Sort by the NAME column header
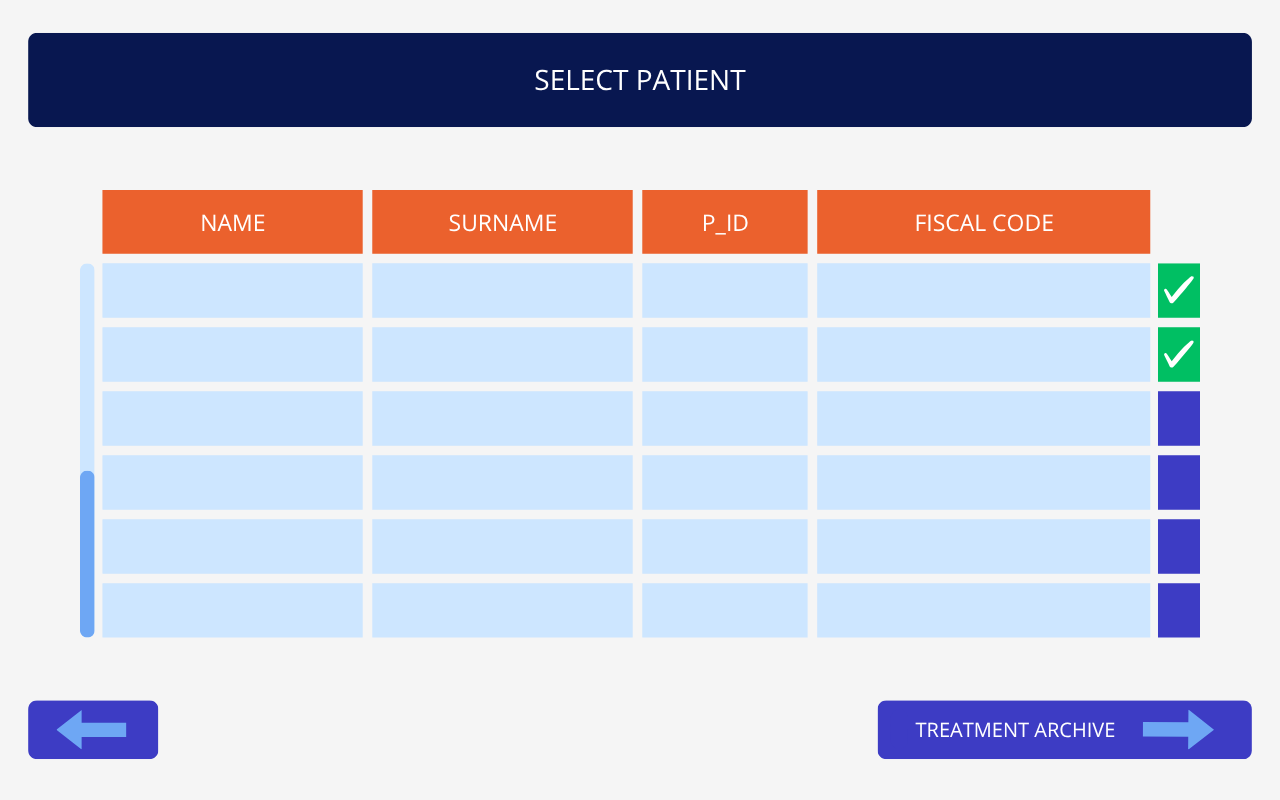Image resolution: width=1280 pixels, height=800 pixels. [x=232, y=222]
